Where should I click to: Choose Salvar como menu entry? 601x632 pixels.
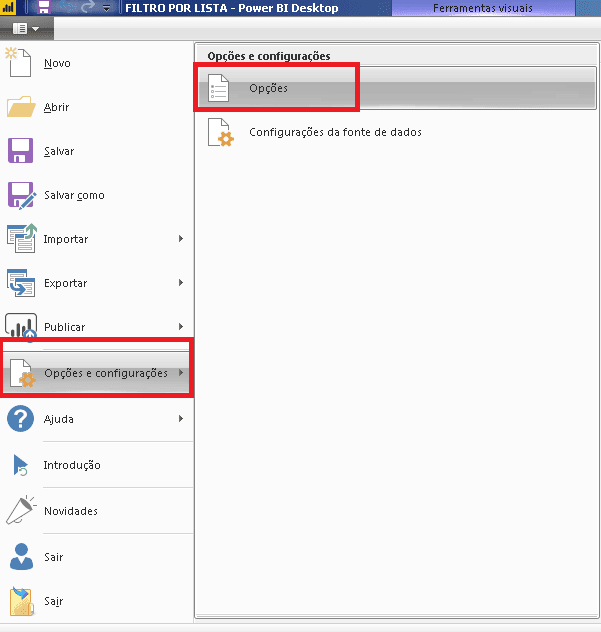click(97, 195)
